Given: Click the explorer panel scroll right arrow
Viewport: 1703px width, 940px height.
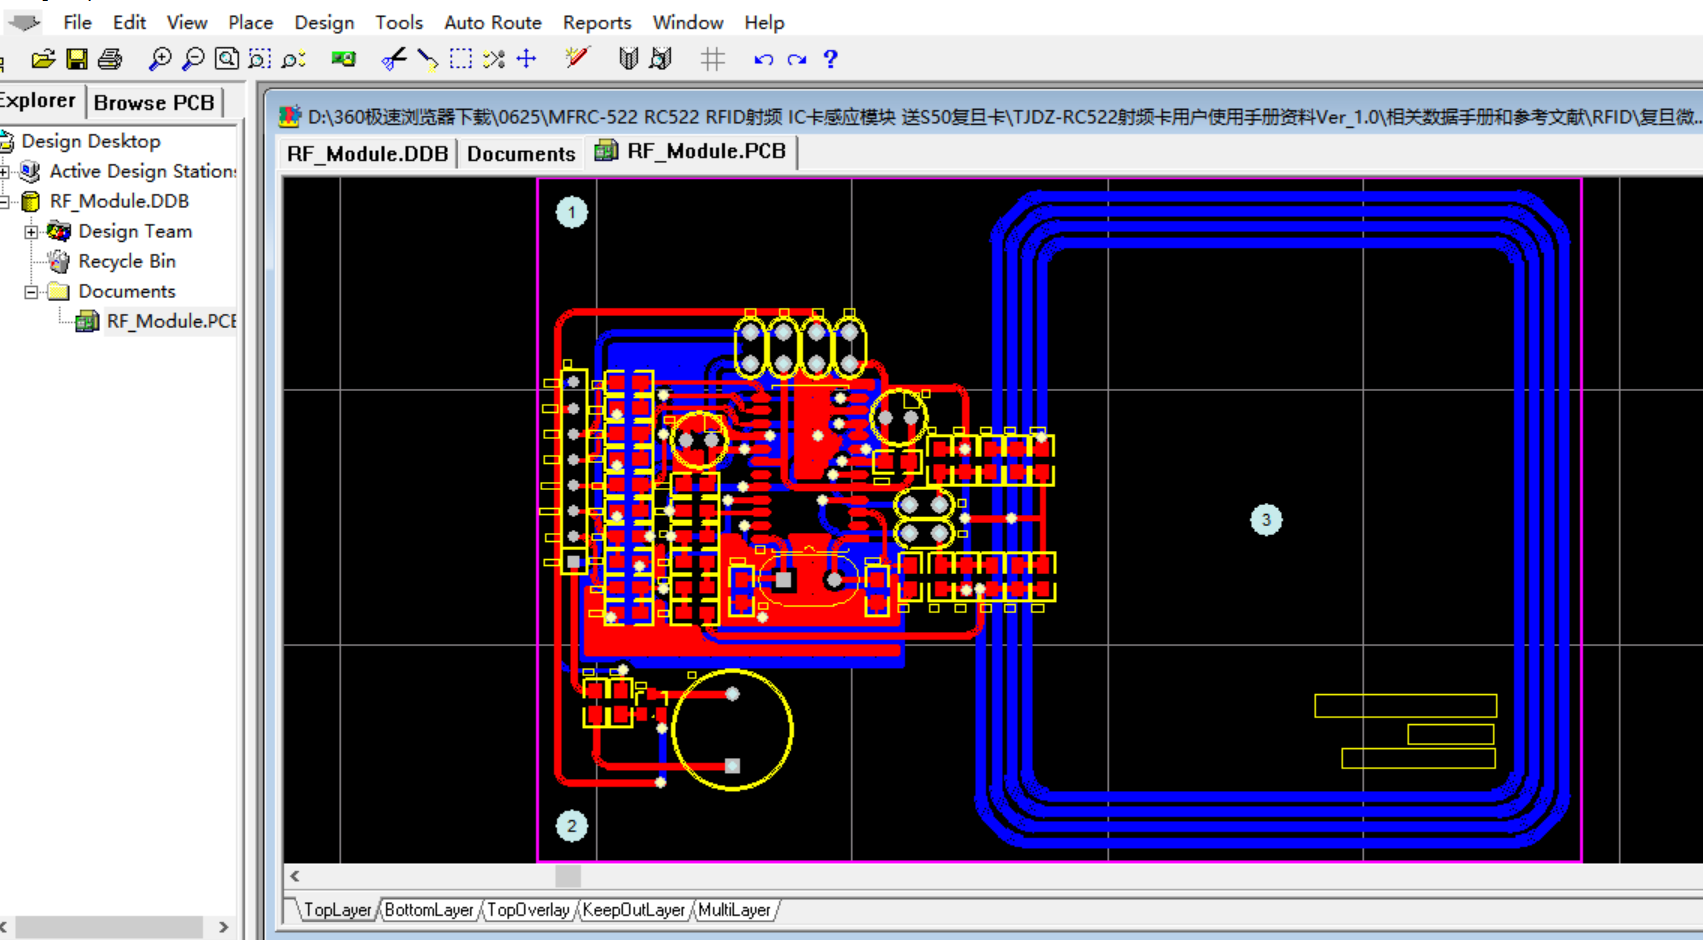Looking at the screenshot, I should click(x=223, y=927).
